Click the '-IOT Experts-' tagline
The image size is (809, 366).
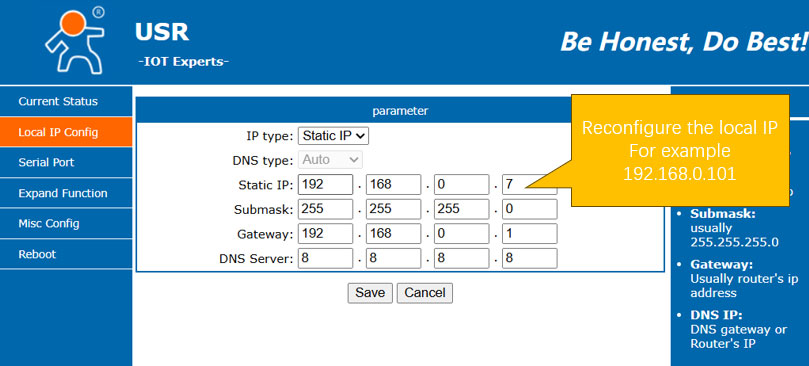pyautogui.click(x=184, y=62)
